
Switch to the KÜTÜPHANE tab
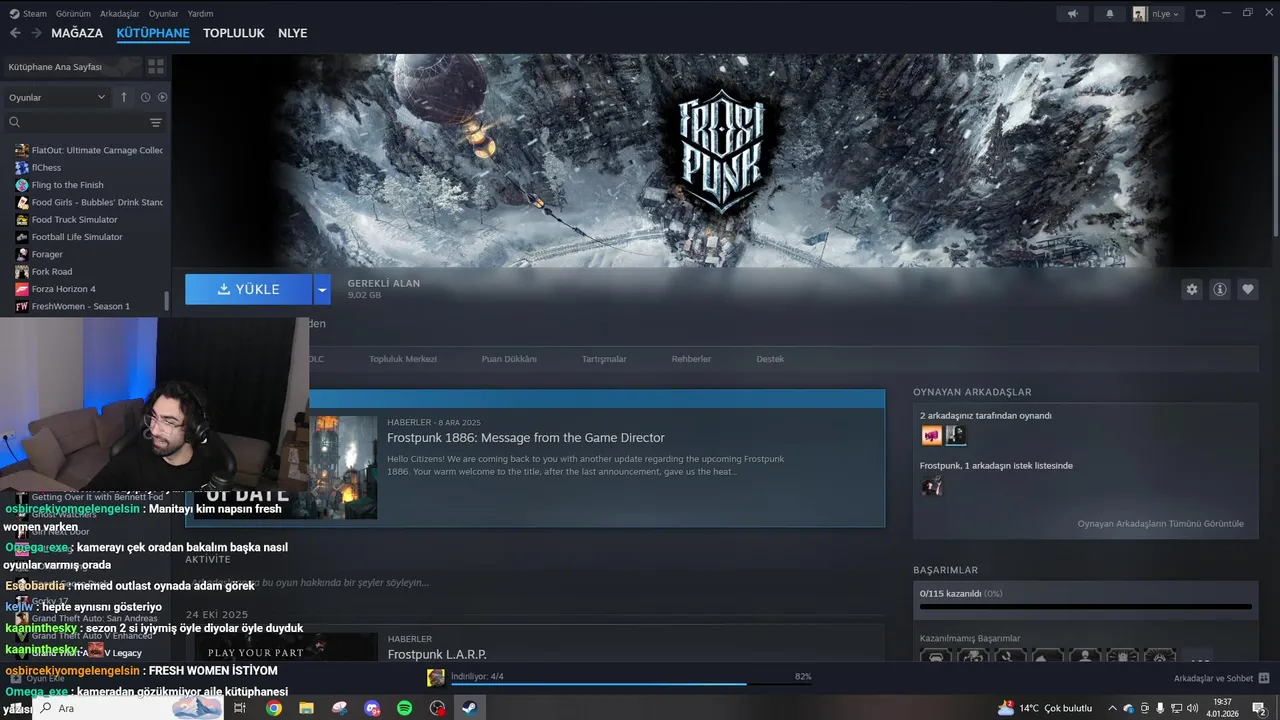153,33
